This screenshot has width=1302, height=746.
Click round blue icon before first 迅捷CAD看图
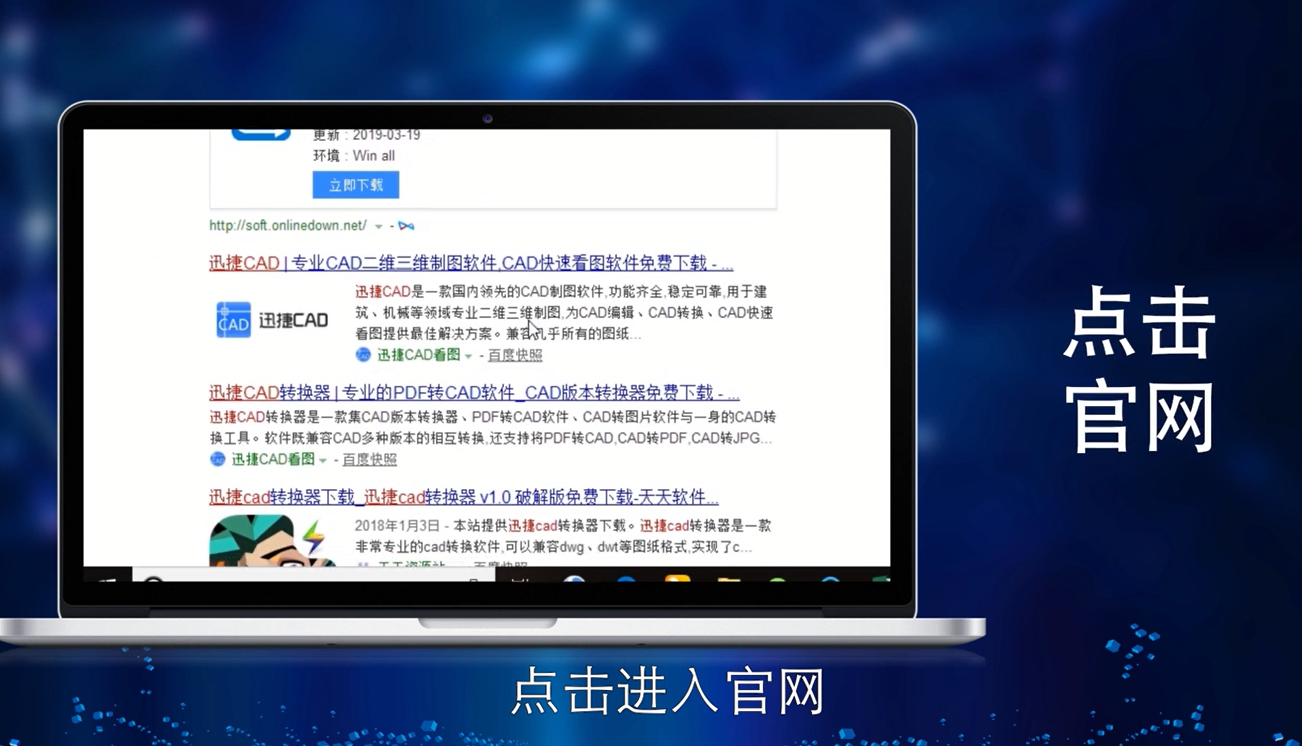click(363, 355)
